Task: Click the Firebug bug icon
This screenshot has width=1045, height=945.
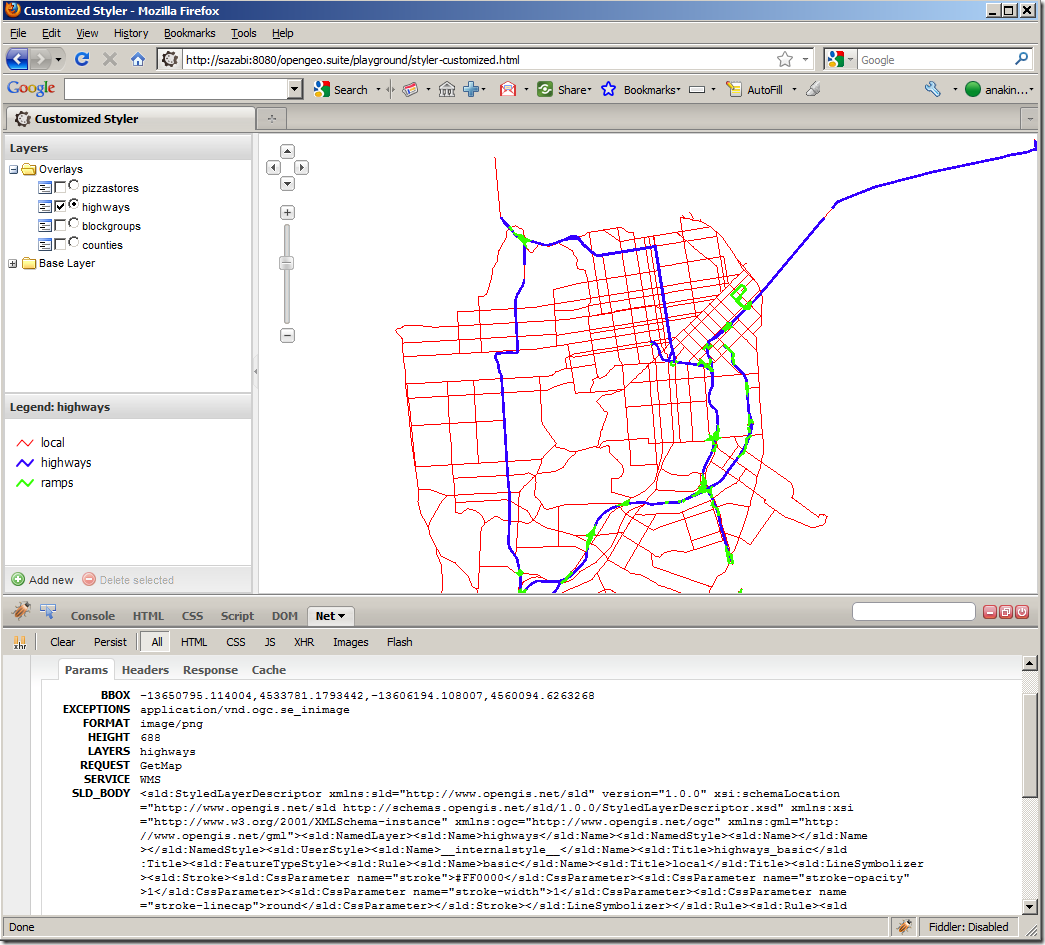Action: [x=21, y=612]
